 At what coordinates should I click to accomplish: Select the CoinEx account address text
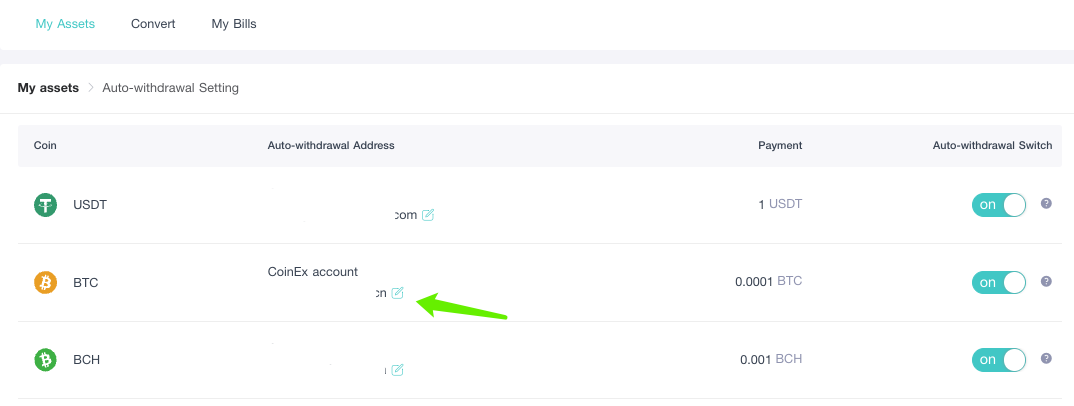coord(312,272)
